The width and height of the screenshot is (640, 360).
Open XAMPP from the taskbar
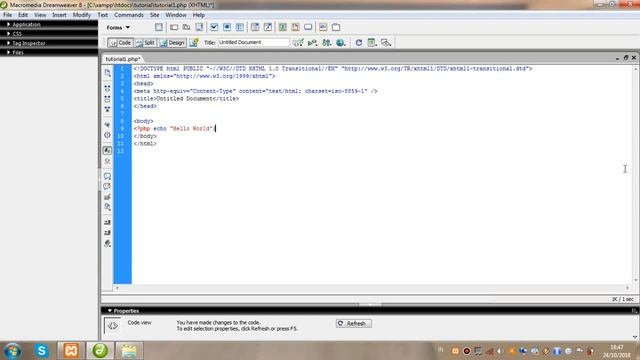71,351
